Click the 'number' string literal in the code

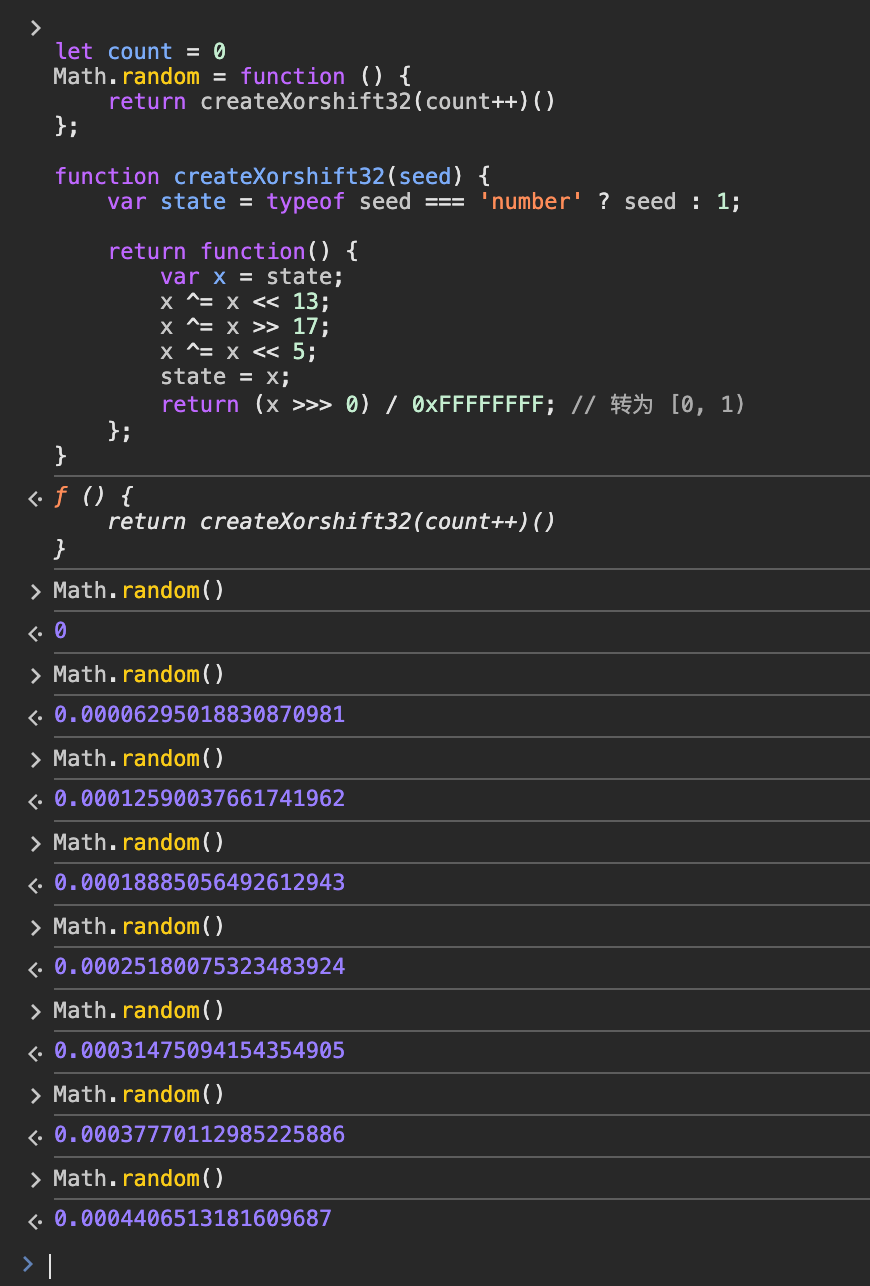(537, 202)
